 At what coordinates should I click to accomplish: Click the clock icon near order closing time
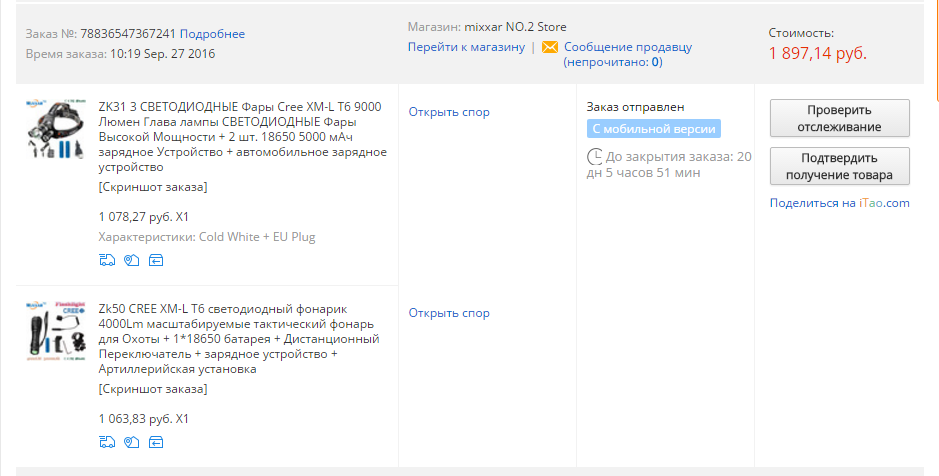(x=595, y=157)
